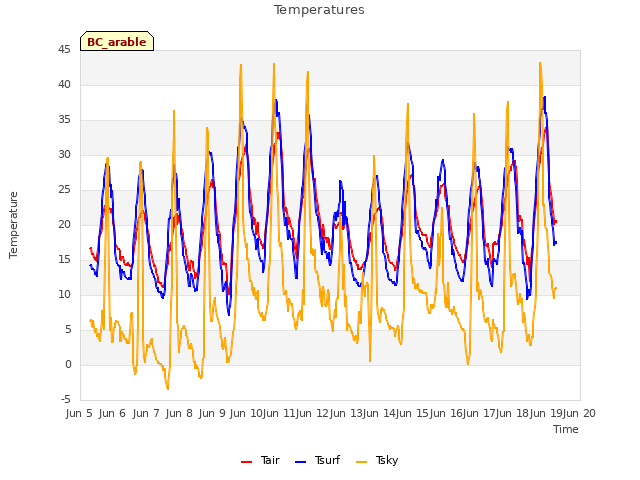The image size is (640, 480).
Task: Click the Jun 9 x-axis tick label
Action: click(x=212, y=413)
